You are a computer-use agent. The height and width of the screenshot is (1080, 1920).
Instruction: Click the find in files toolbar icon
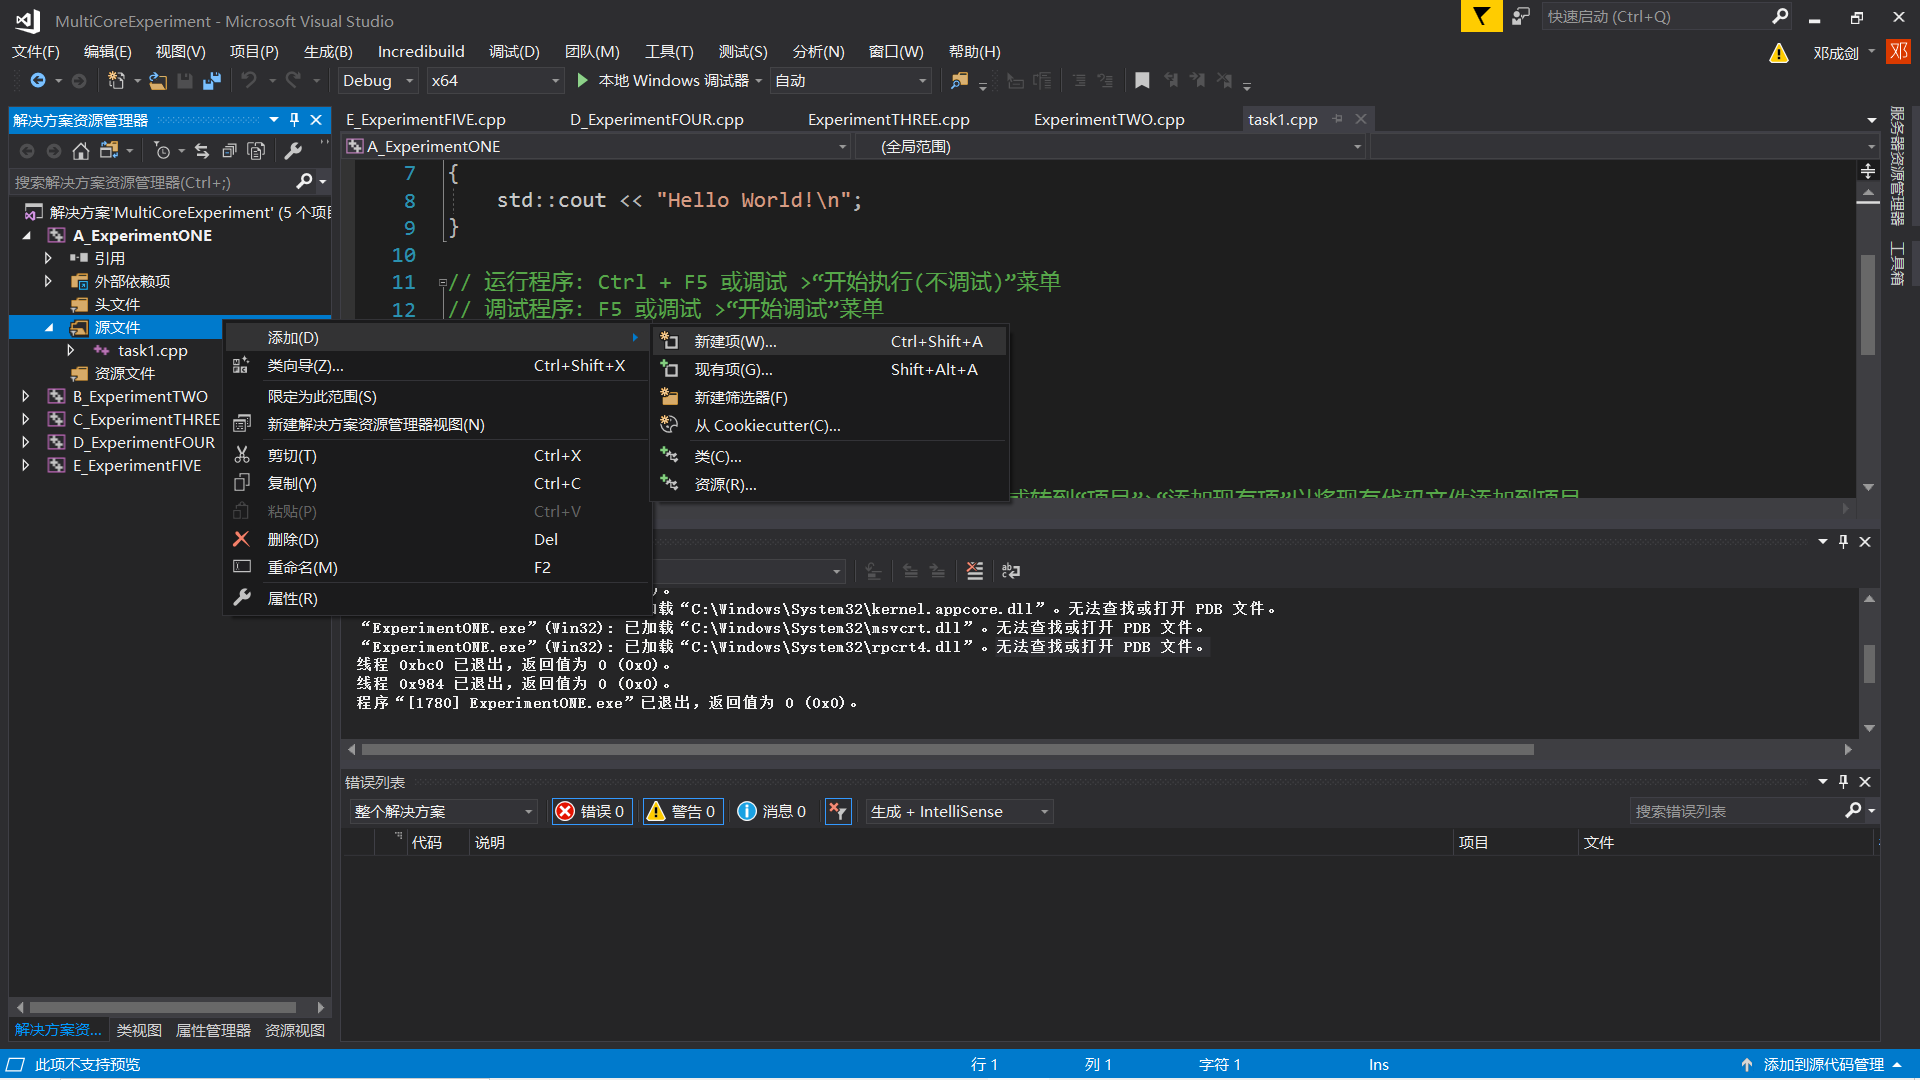(x=959, y=80)
